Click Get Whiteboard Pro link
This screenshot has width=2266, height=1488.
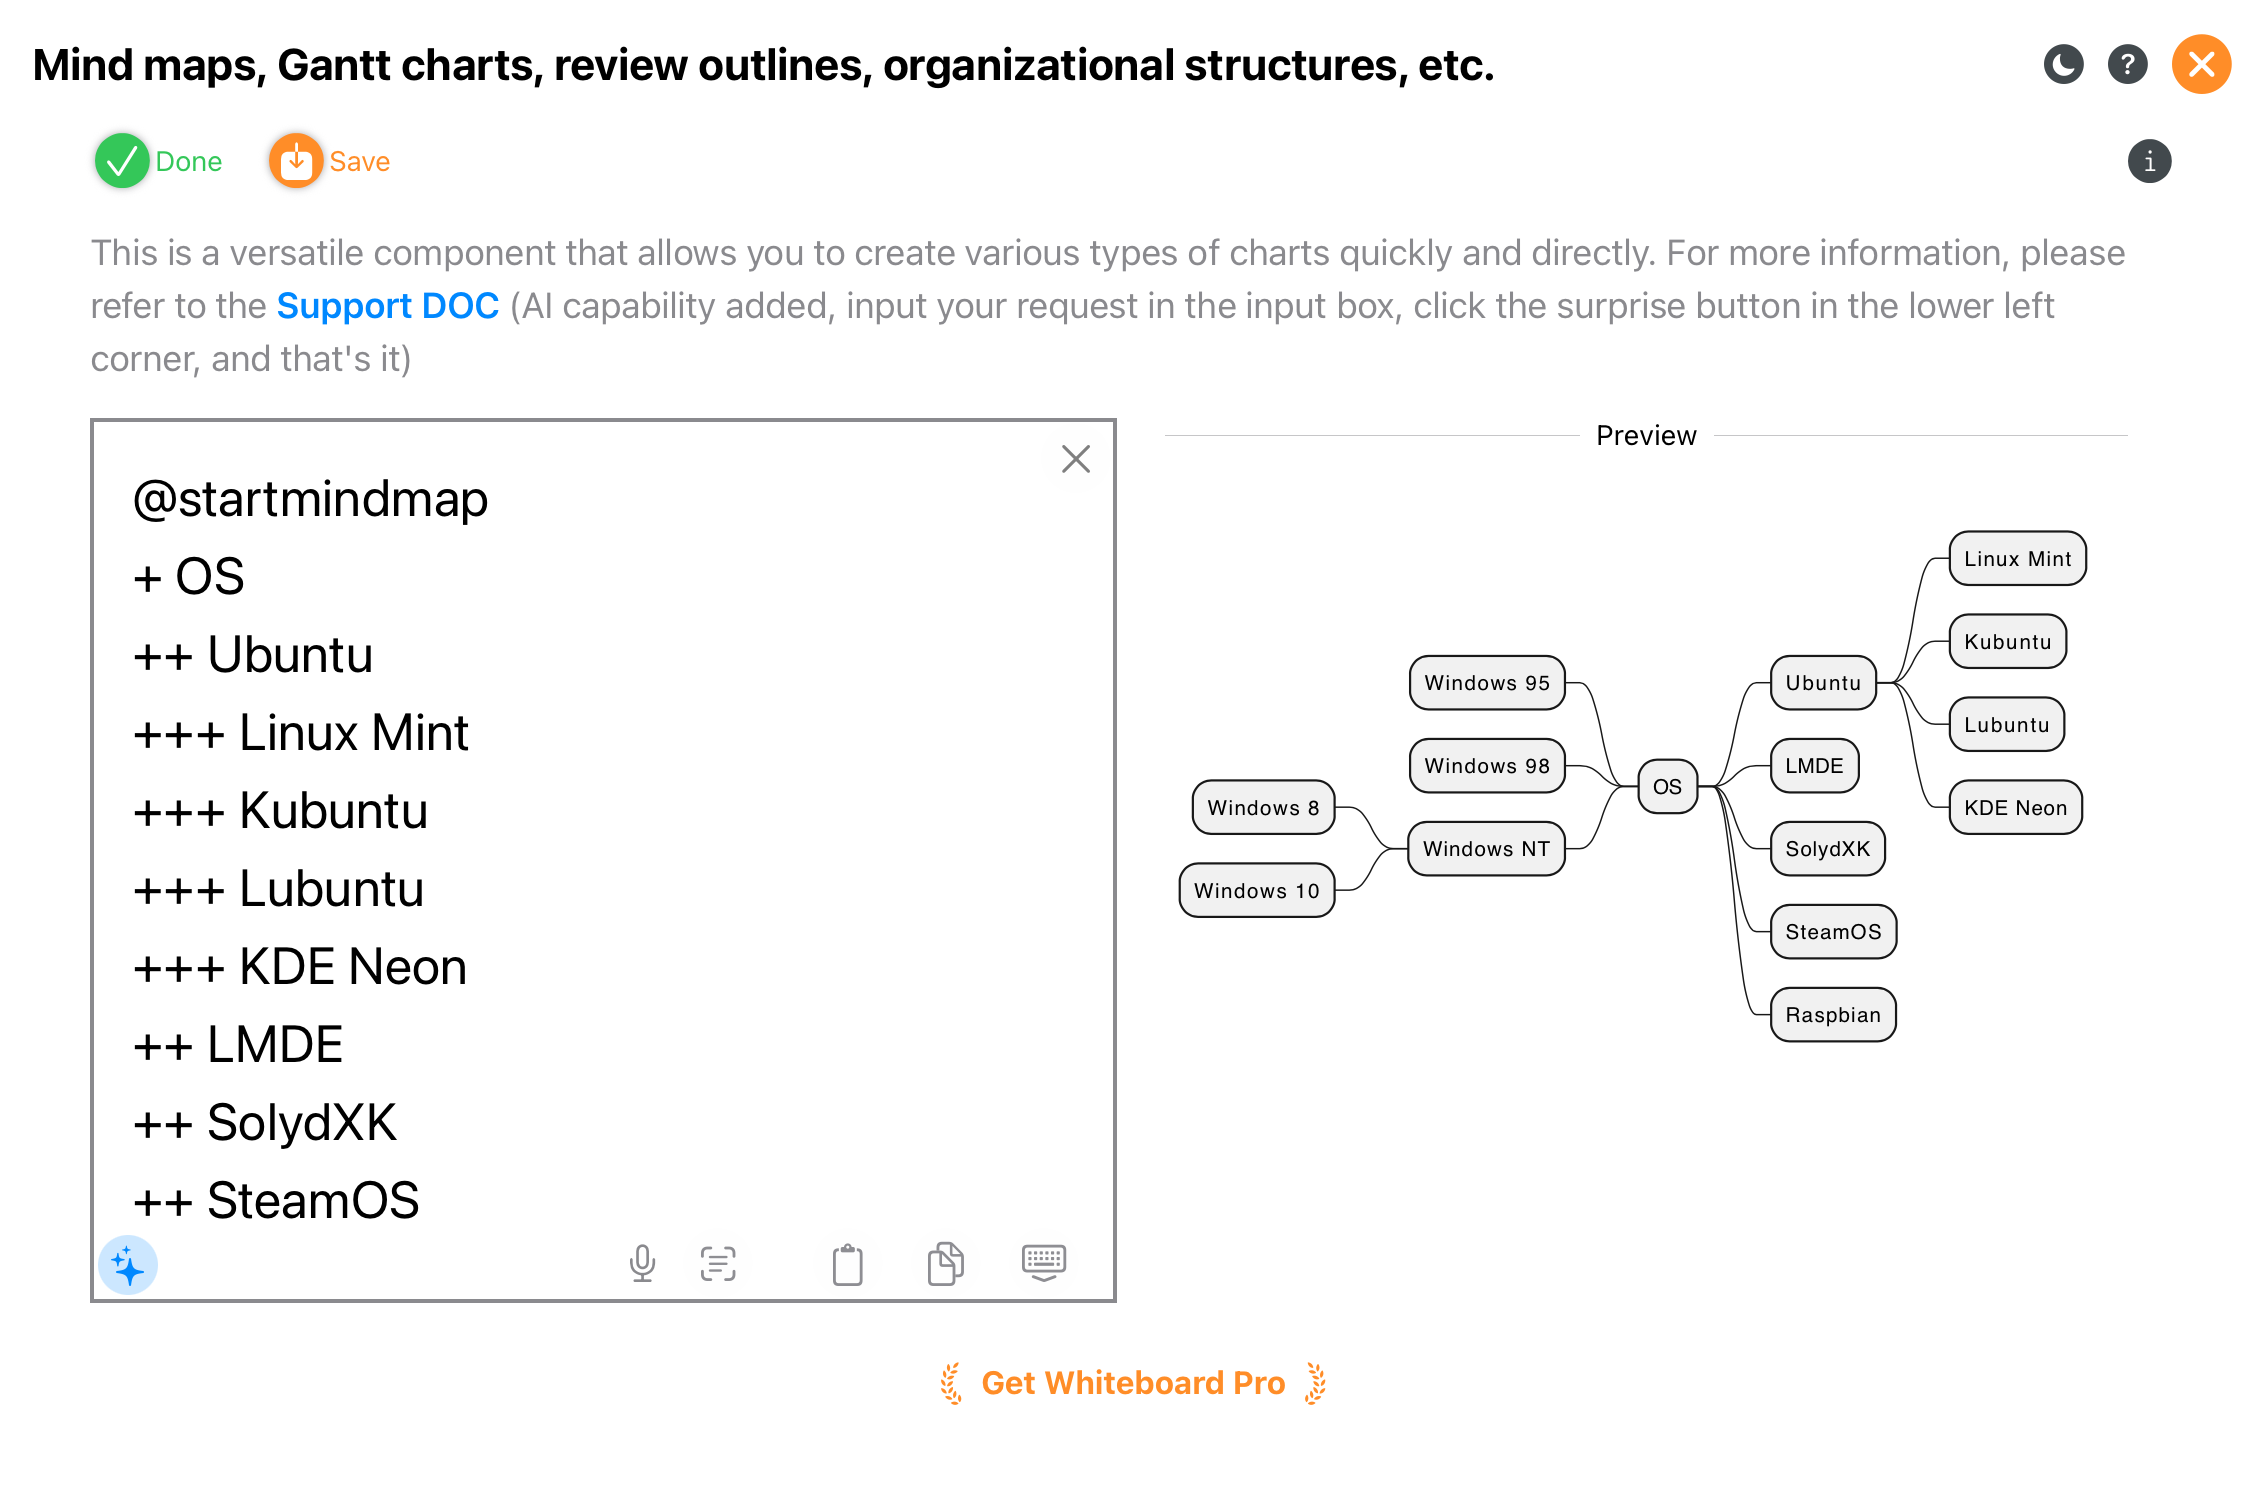[1132, 1383]
